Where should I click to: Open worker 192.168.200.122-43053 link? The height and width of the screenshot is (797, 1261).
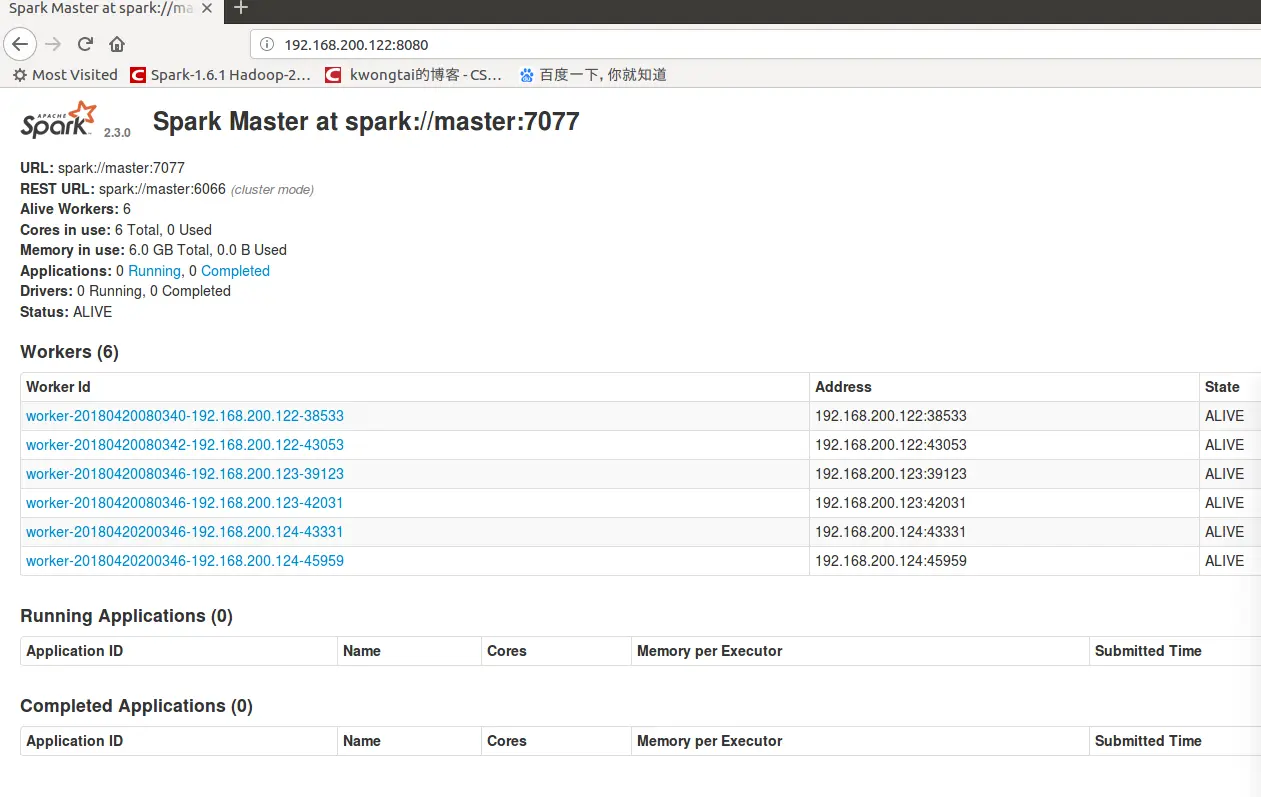185,445
